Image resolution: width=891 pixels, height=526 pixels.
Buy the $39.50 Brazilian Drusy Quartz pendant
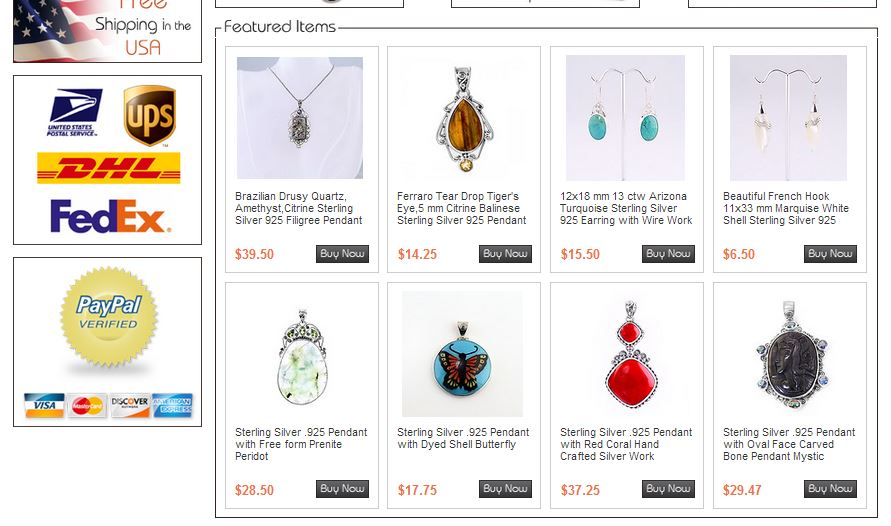(342, 254)
